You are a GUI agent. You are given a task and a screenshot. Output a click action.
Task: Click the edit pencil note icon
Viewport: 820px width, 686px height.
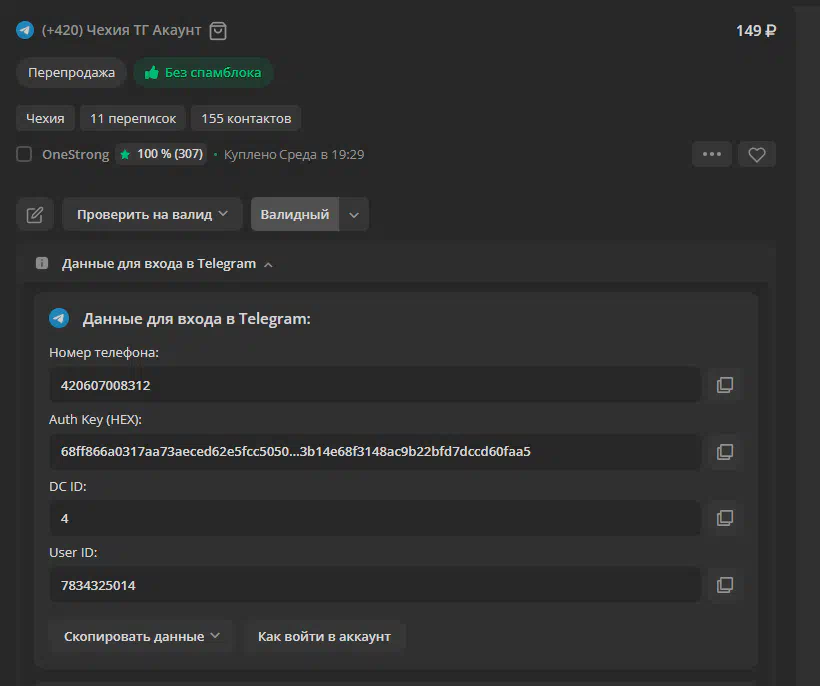[x=35, y=214]
